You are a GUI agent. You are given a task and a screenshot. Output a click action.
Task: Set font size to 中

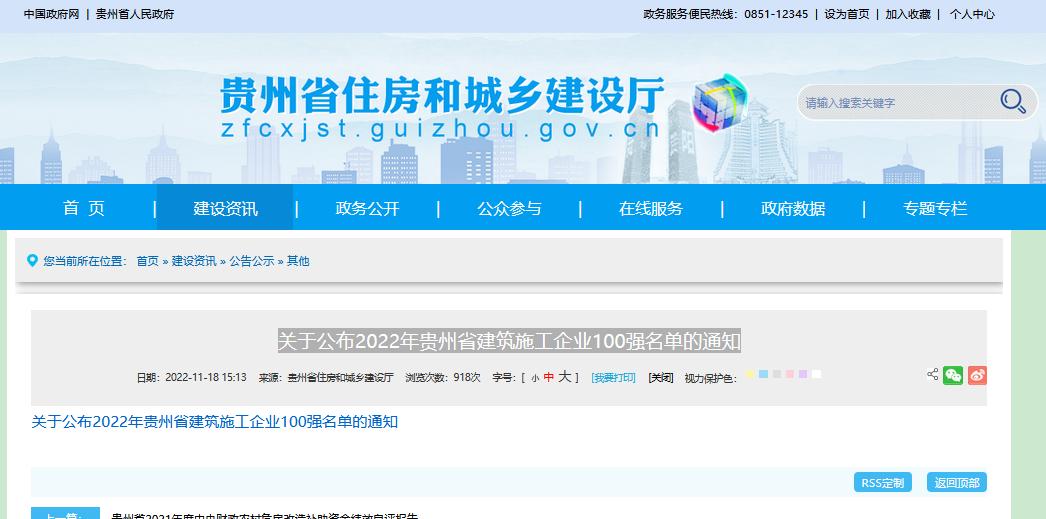(549, 377)
